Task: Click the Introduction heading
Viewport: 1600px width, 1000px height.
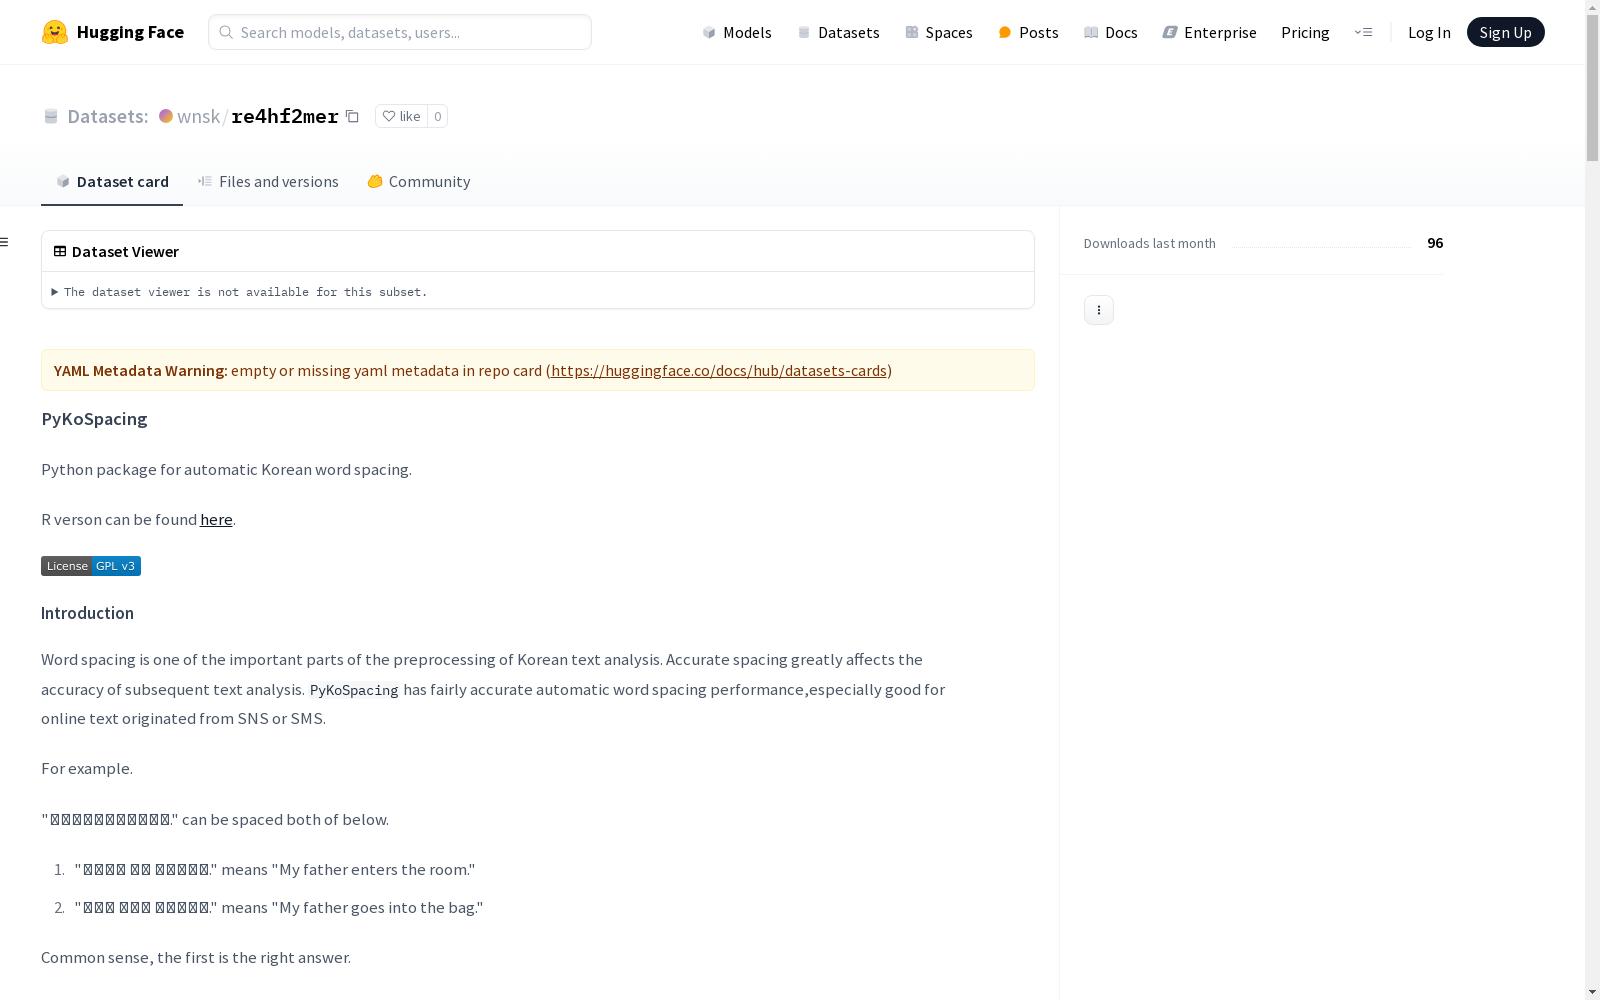Action: tap(87, 613)
